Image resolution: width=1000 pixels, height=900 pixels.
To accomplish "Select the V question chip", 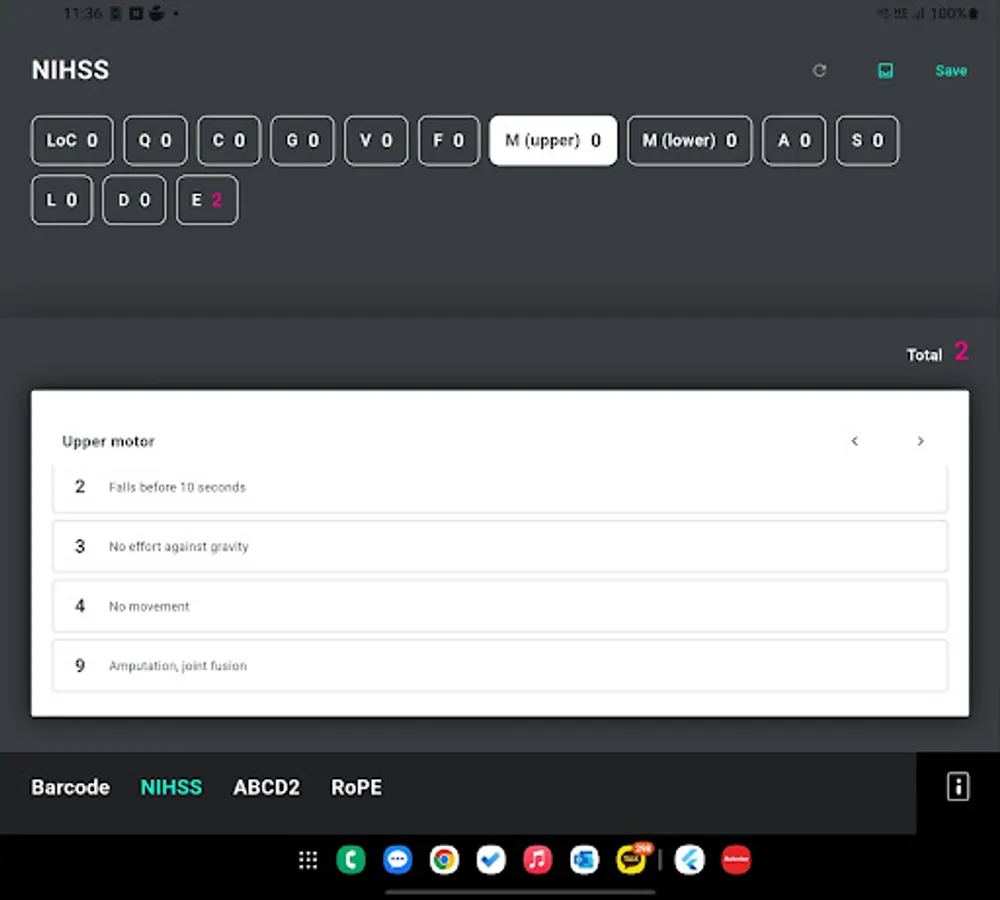I will pyautogui.click(x=375, y=140).
